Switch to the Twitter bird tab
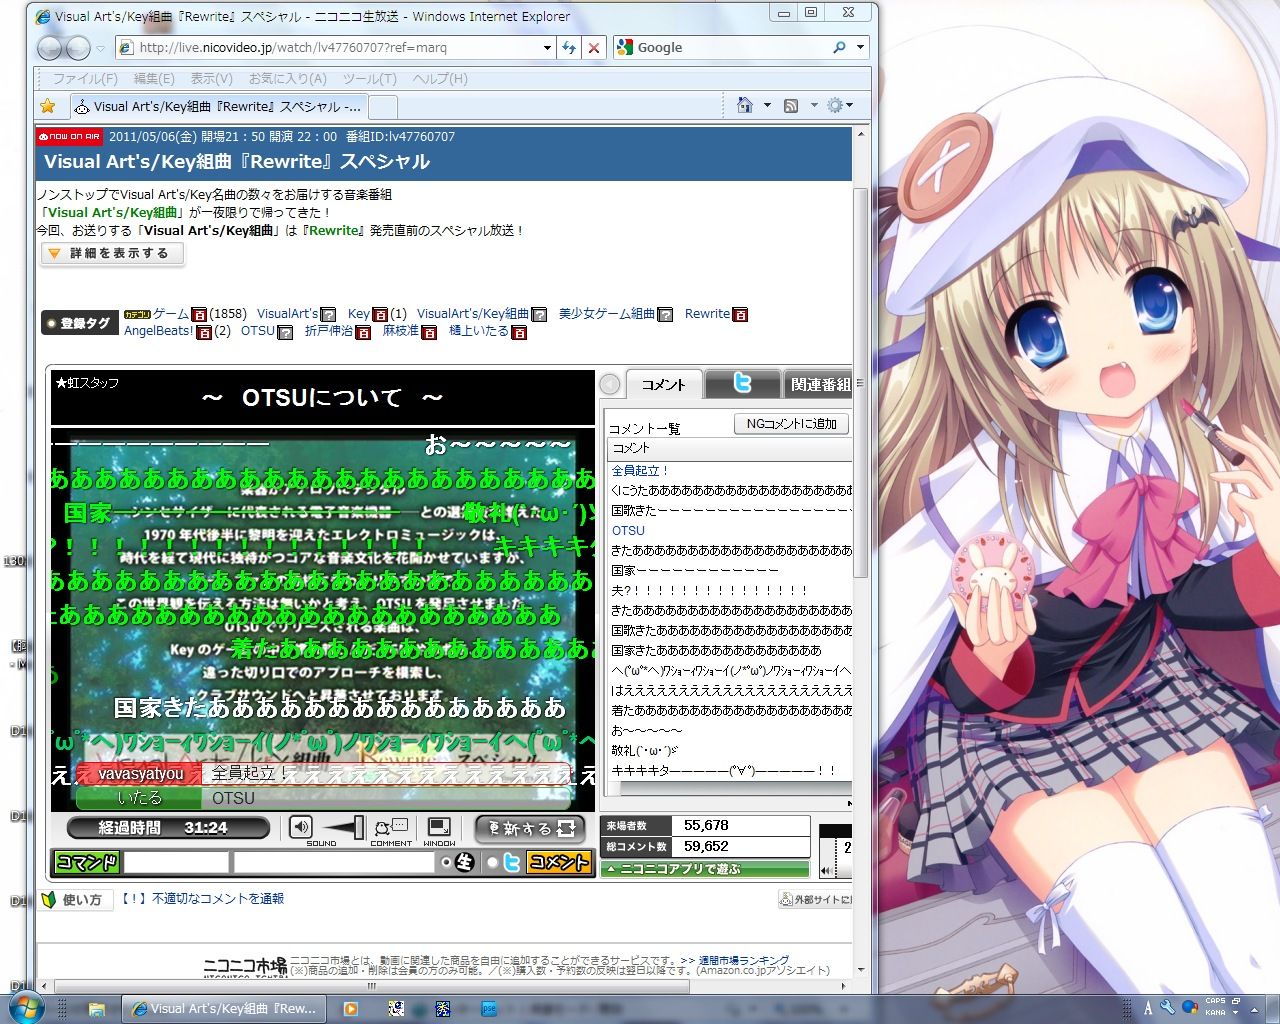Screen dimensions: 1280x1024 tap(742, 384)
